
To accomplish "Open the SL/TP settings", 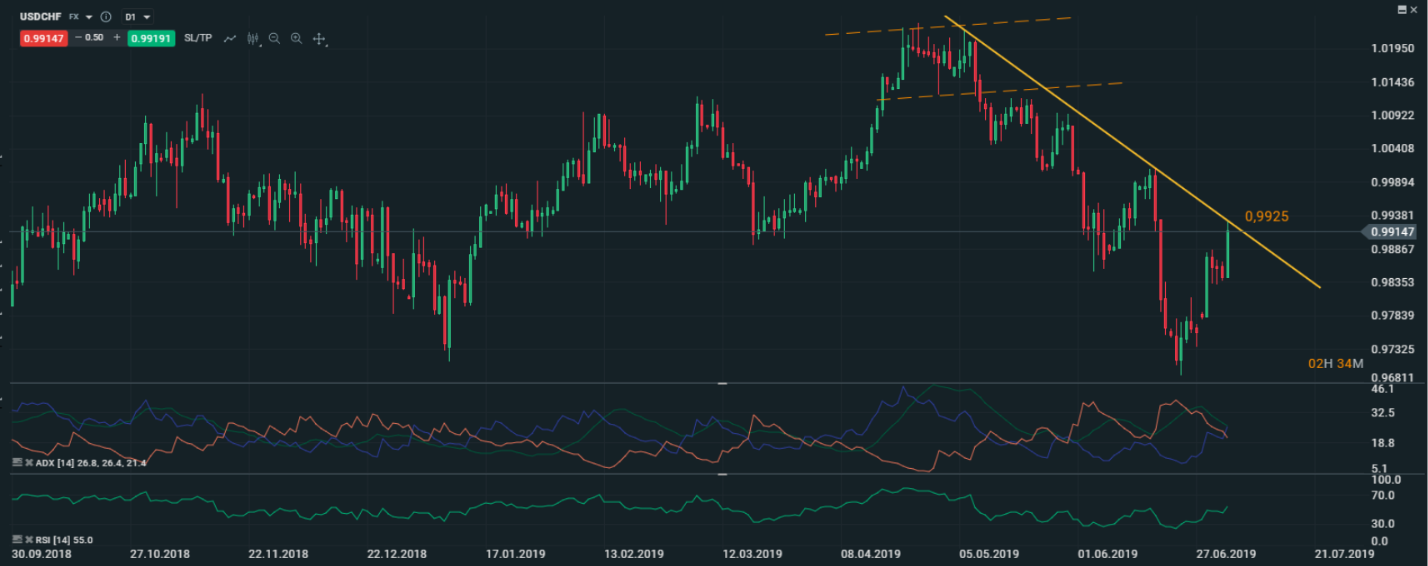I will tap(198, 38).
